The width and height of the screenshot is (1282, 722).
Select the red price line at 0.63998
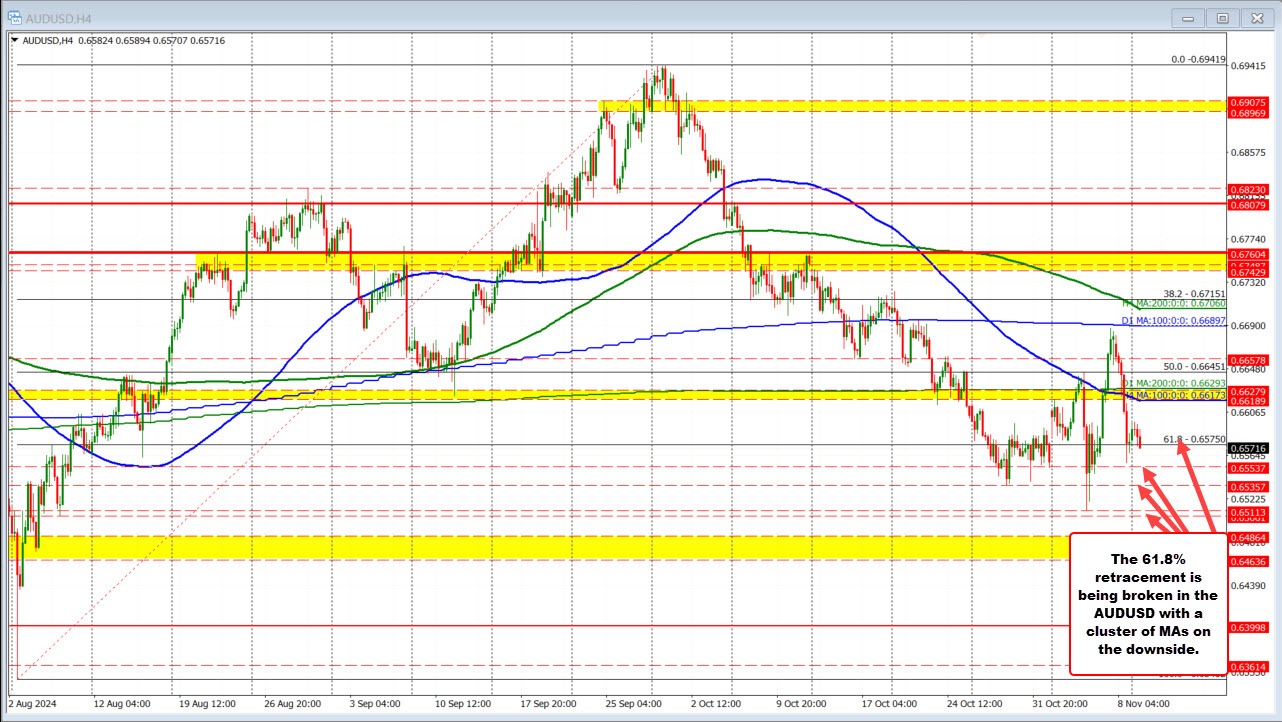click(x=600, y=625)
